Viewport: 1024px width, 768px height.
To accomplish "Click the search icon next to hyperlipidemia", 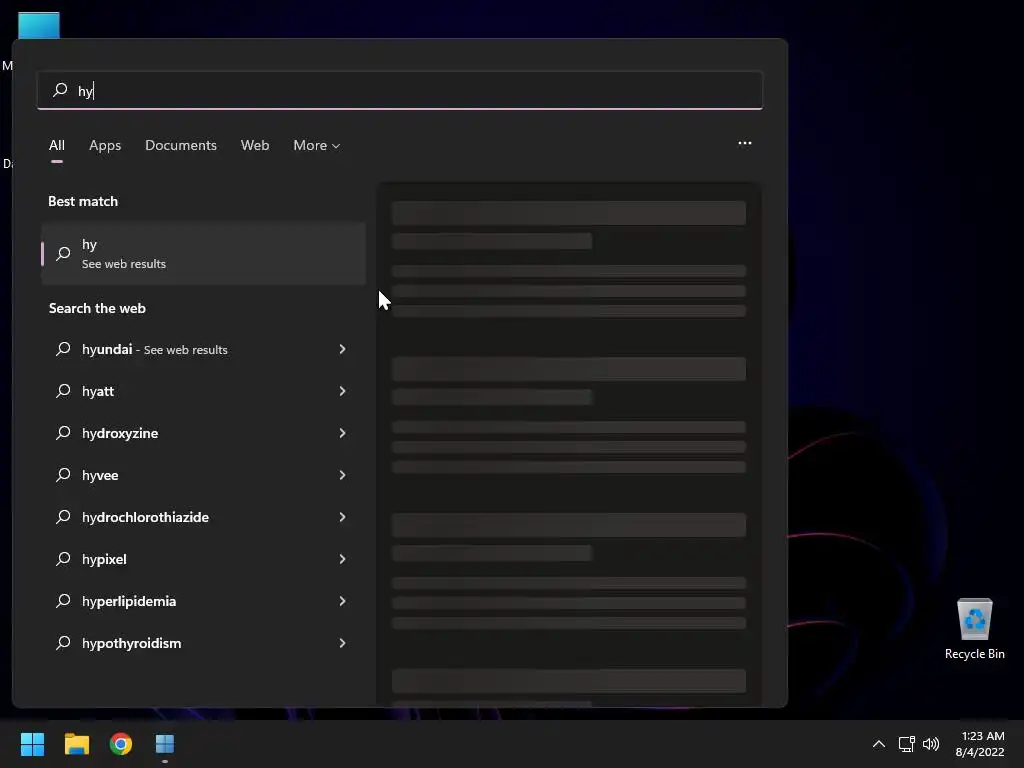I will click(63, 601).
